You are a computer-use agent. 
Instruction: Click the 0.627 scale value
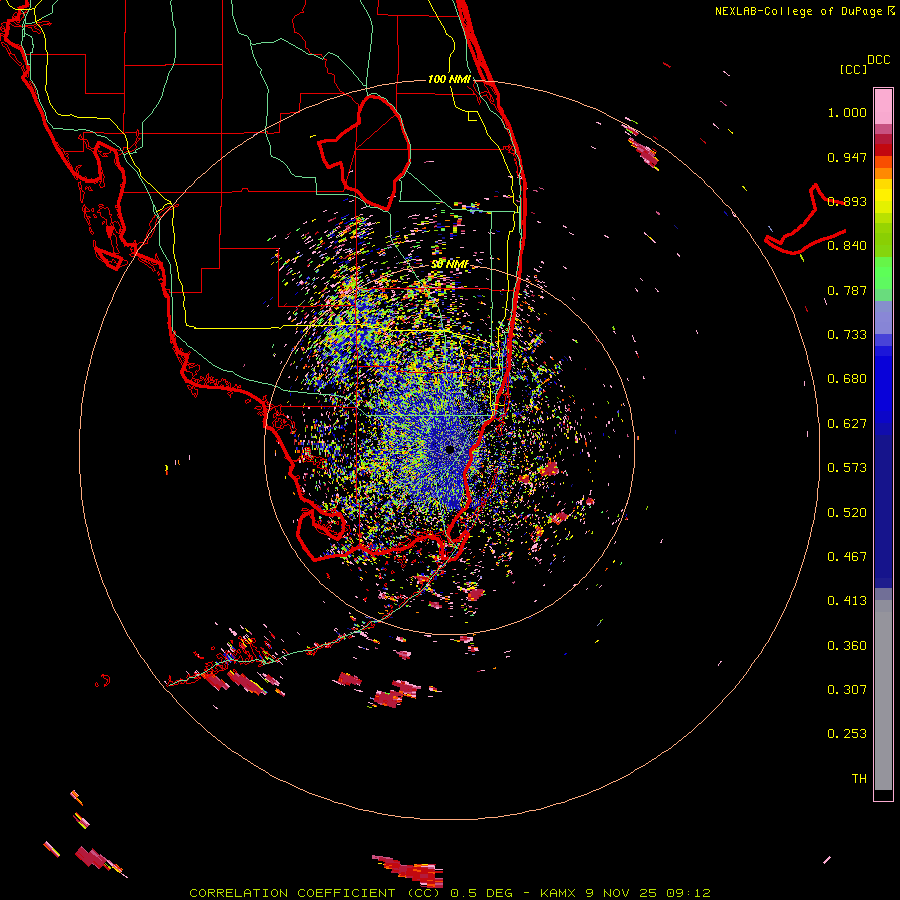(x=847, y=424)
